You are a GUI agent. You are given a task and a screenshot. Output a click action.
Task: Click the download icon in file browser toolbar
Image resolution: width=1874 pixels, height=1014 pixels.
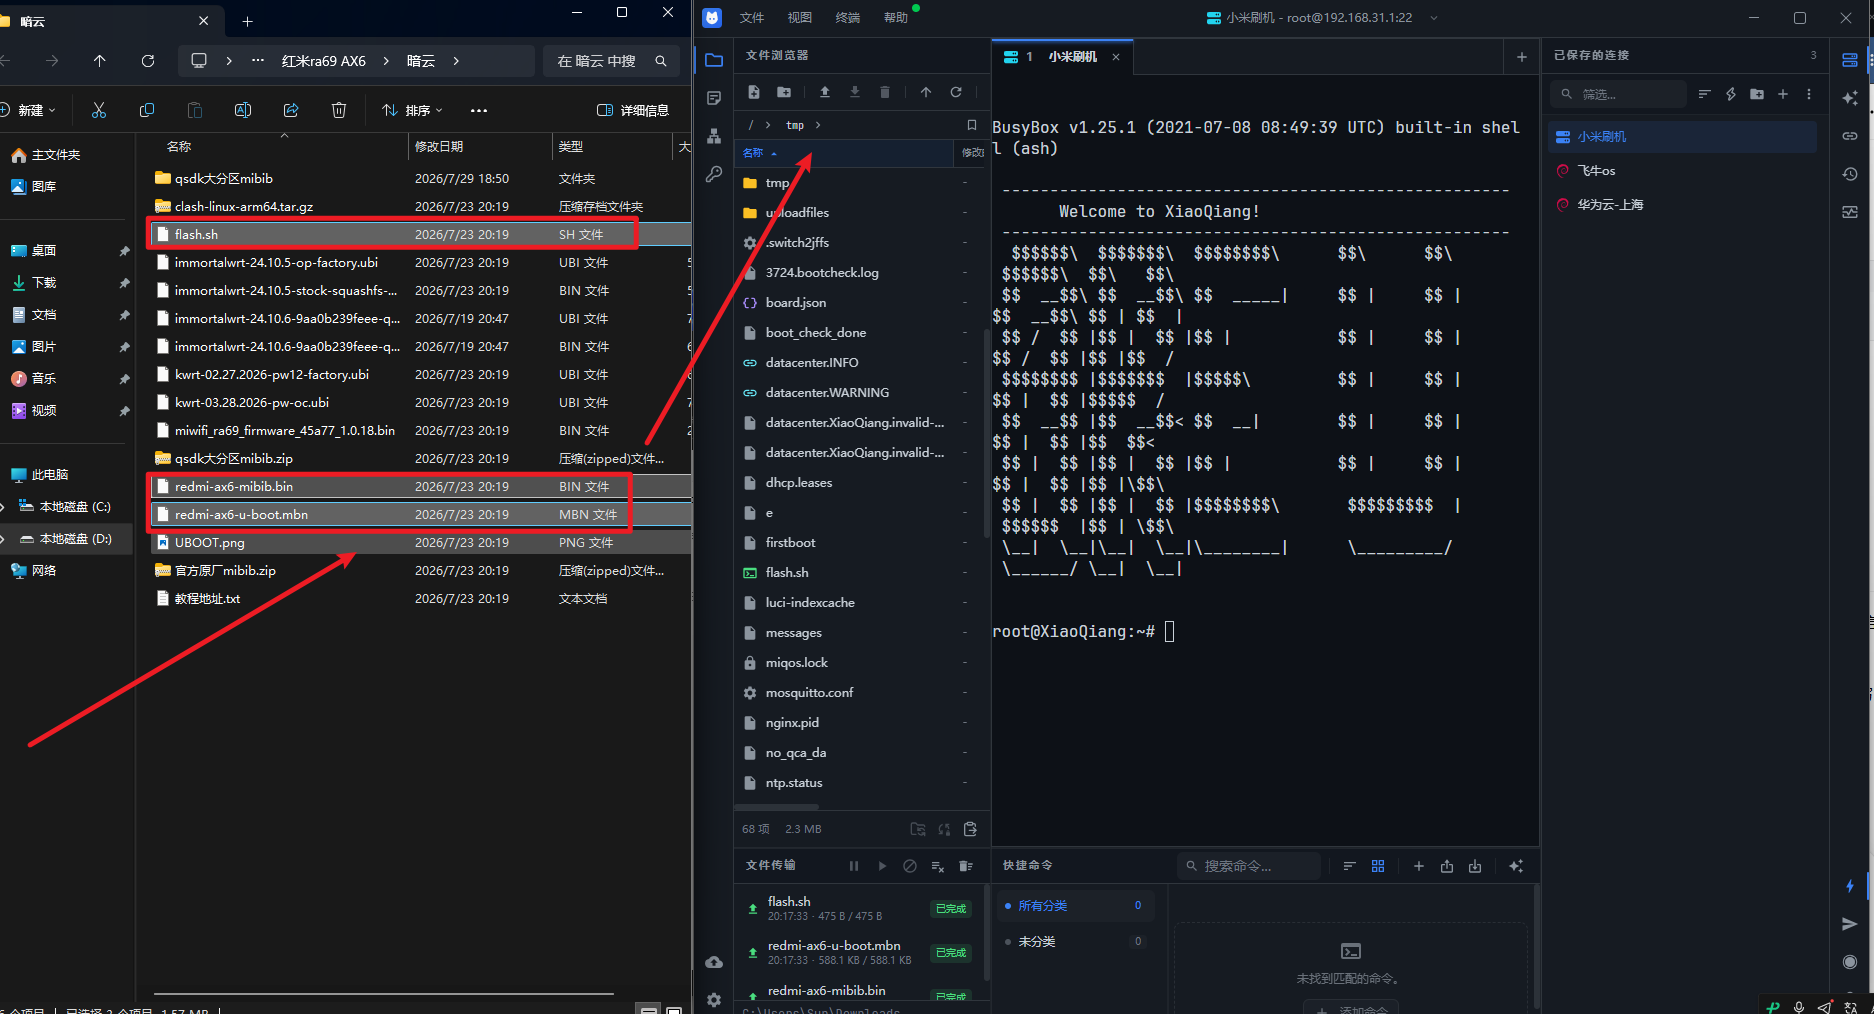(x=855, y=92)
